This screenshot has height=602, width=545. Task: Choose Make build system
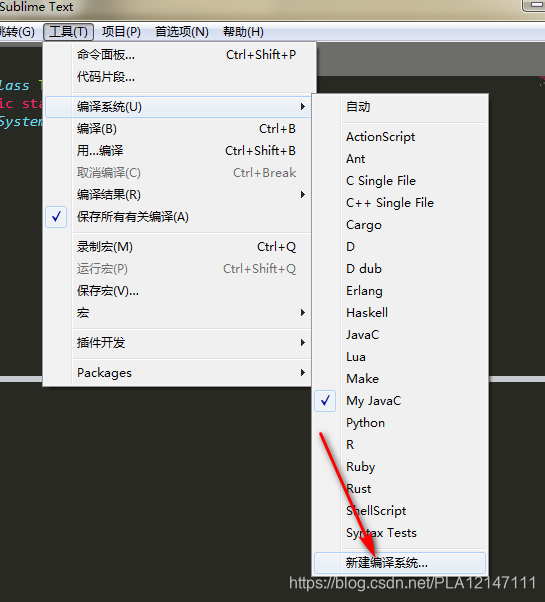[400, 379]
